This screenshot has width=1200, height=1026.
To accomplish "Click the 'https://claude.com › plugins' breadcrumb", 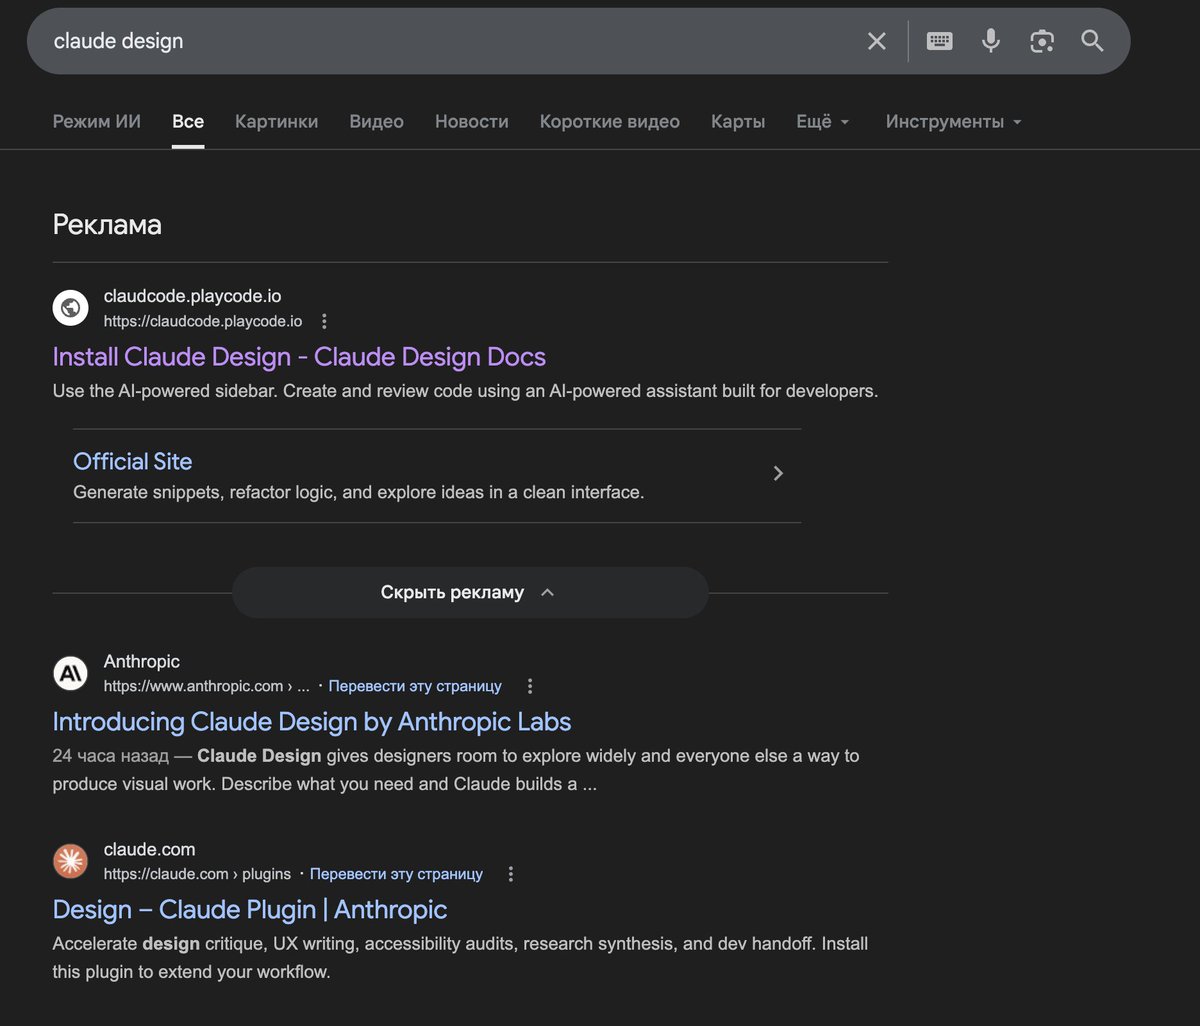I will point(197,874).
